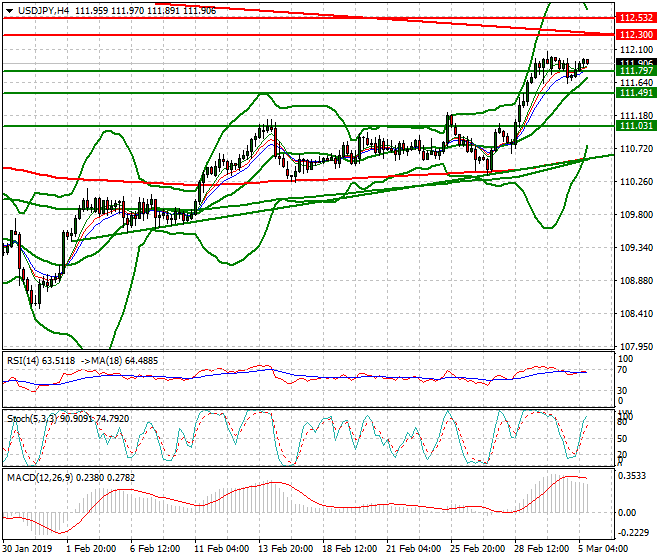Viewport: 660px width, 560px height.
Task: Click the 0.3533 MACD scale value
Action: click(631, 476)
